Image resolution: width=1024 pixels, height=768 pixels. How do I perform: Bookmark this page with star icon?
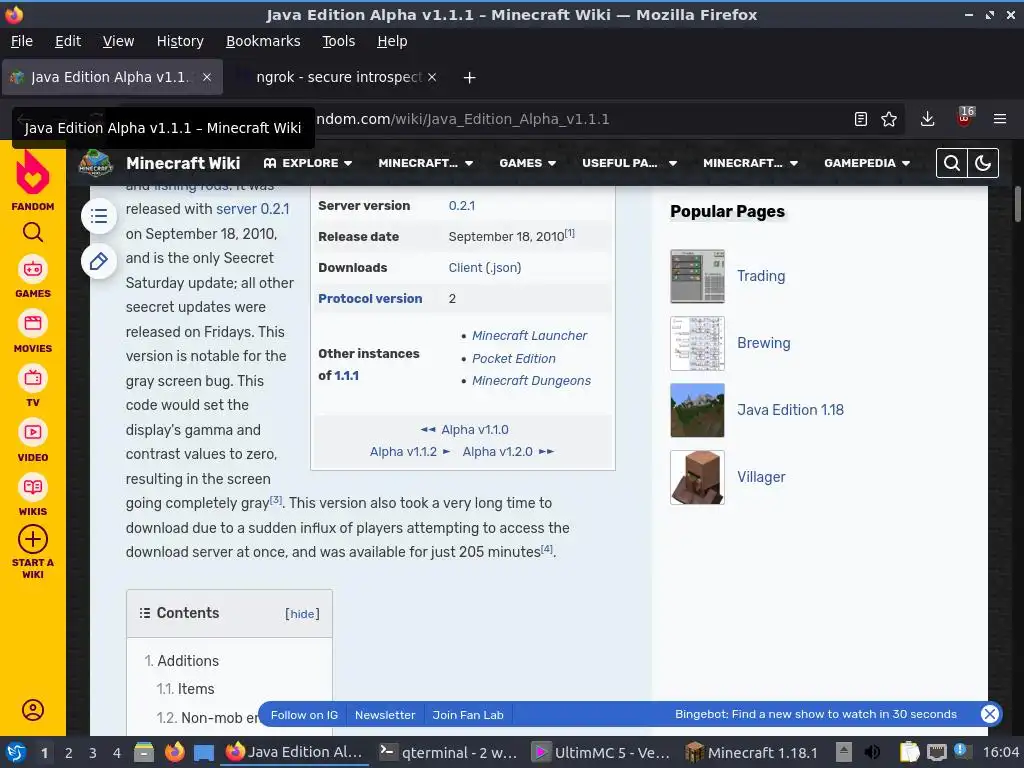(x=889, y=119)
